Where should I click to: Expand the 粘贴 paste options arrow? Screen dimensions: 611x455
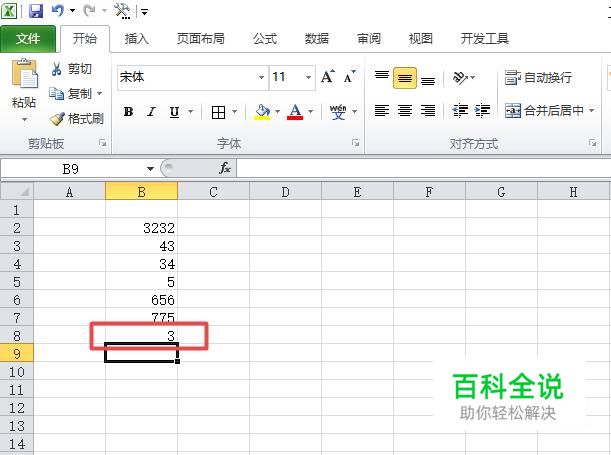coord(24,119)
